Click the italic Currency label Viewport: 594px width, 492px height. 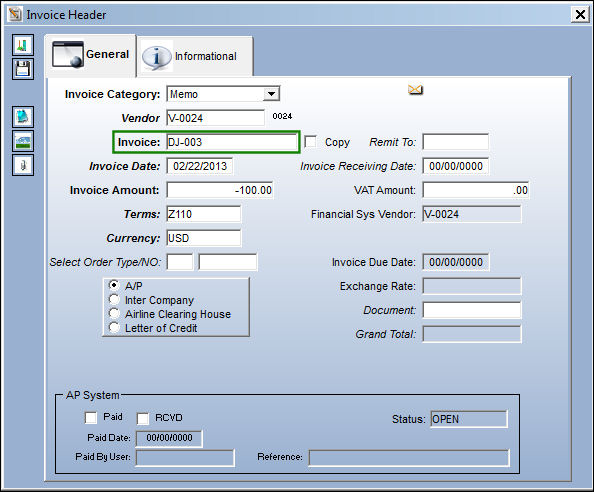pos(133,238)
